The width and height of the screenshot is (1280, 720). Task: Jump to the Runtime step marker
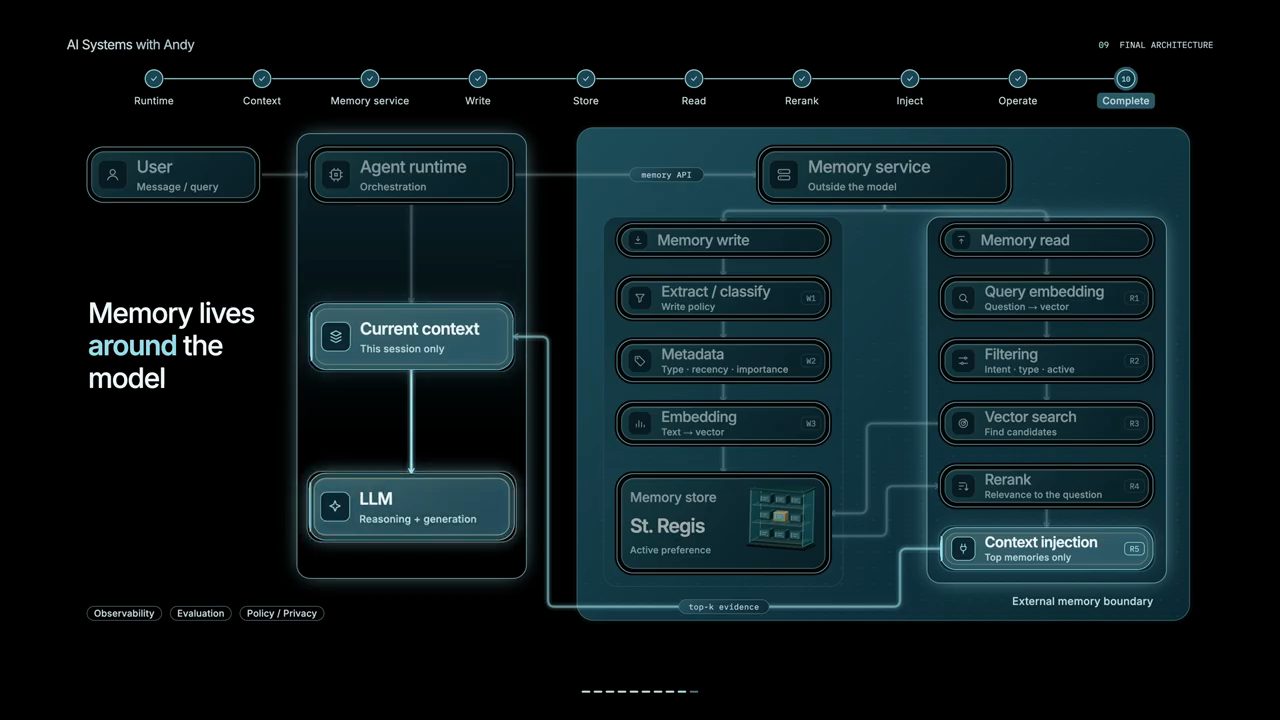pyautogui.click(x=154, y=79)
